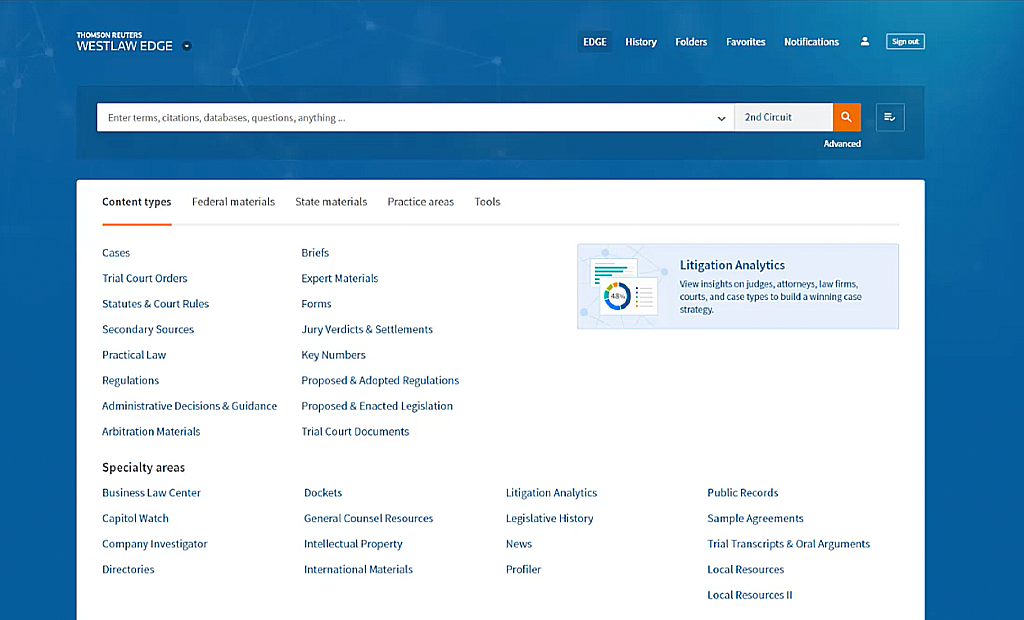Switch to the Federal materials tab
This screenshot has width=1024, height=620.
pos(233,202)
